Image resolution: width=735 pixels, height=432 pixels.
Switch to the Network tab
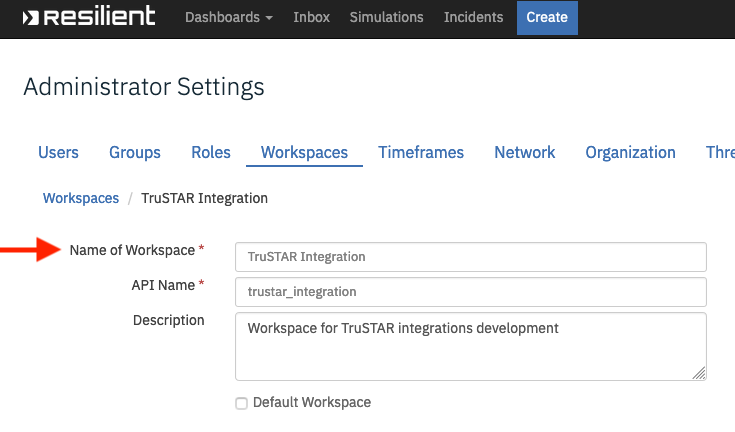click(x=525, y=152)
